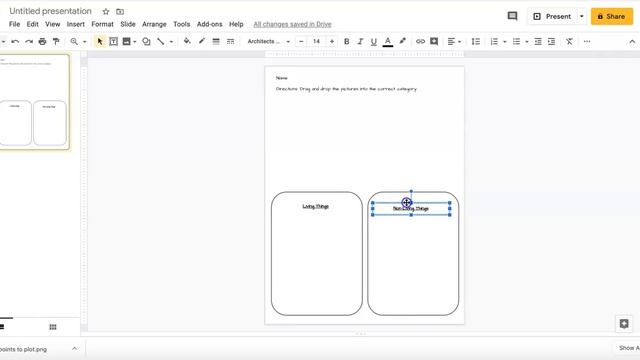Switch to grid view of slides
This screenshot has height=360, width=640.
53,327
